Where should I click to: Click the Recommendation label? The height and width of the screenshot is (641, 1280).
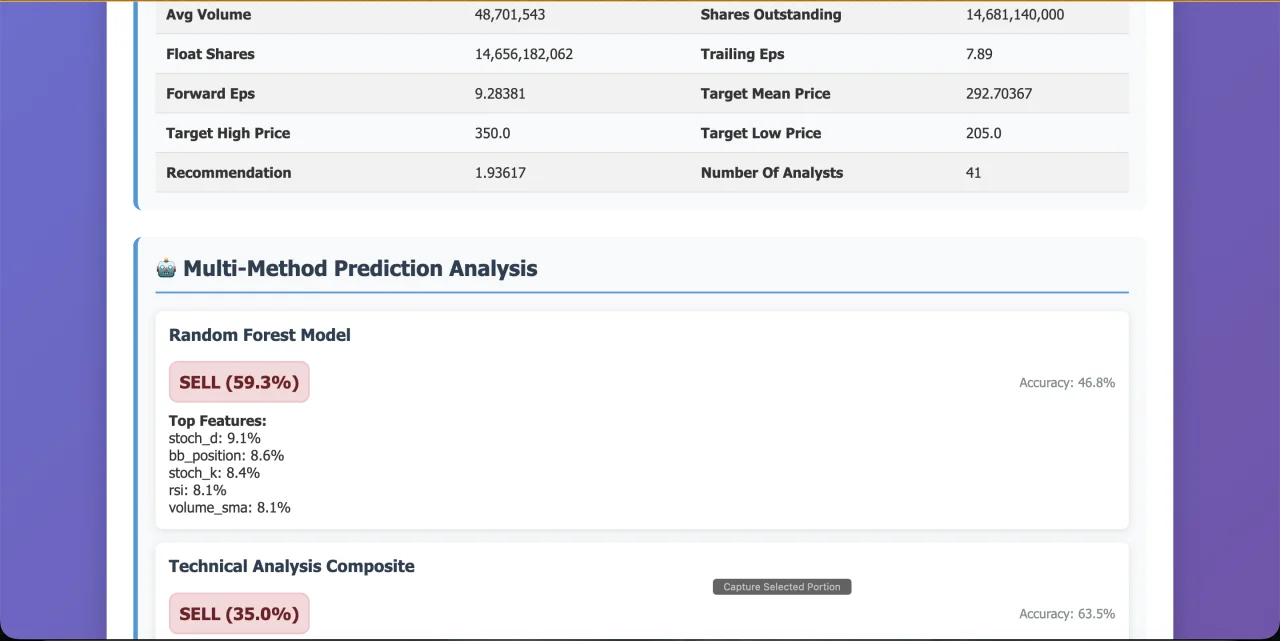coord(229,173)
